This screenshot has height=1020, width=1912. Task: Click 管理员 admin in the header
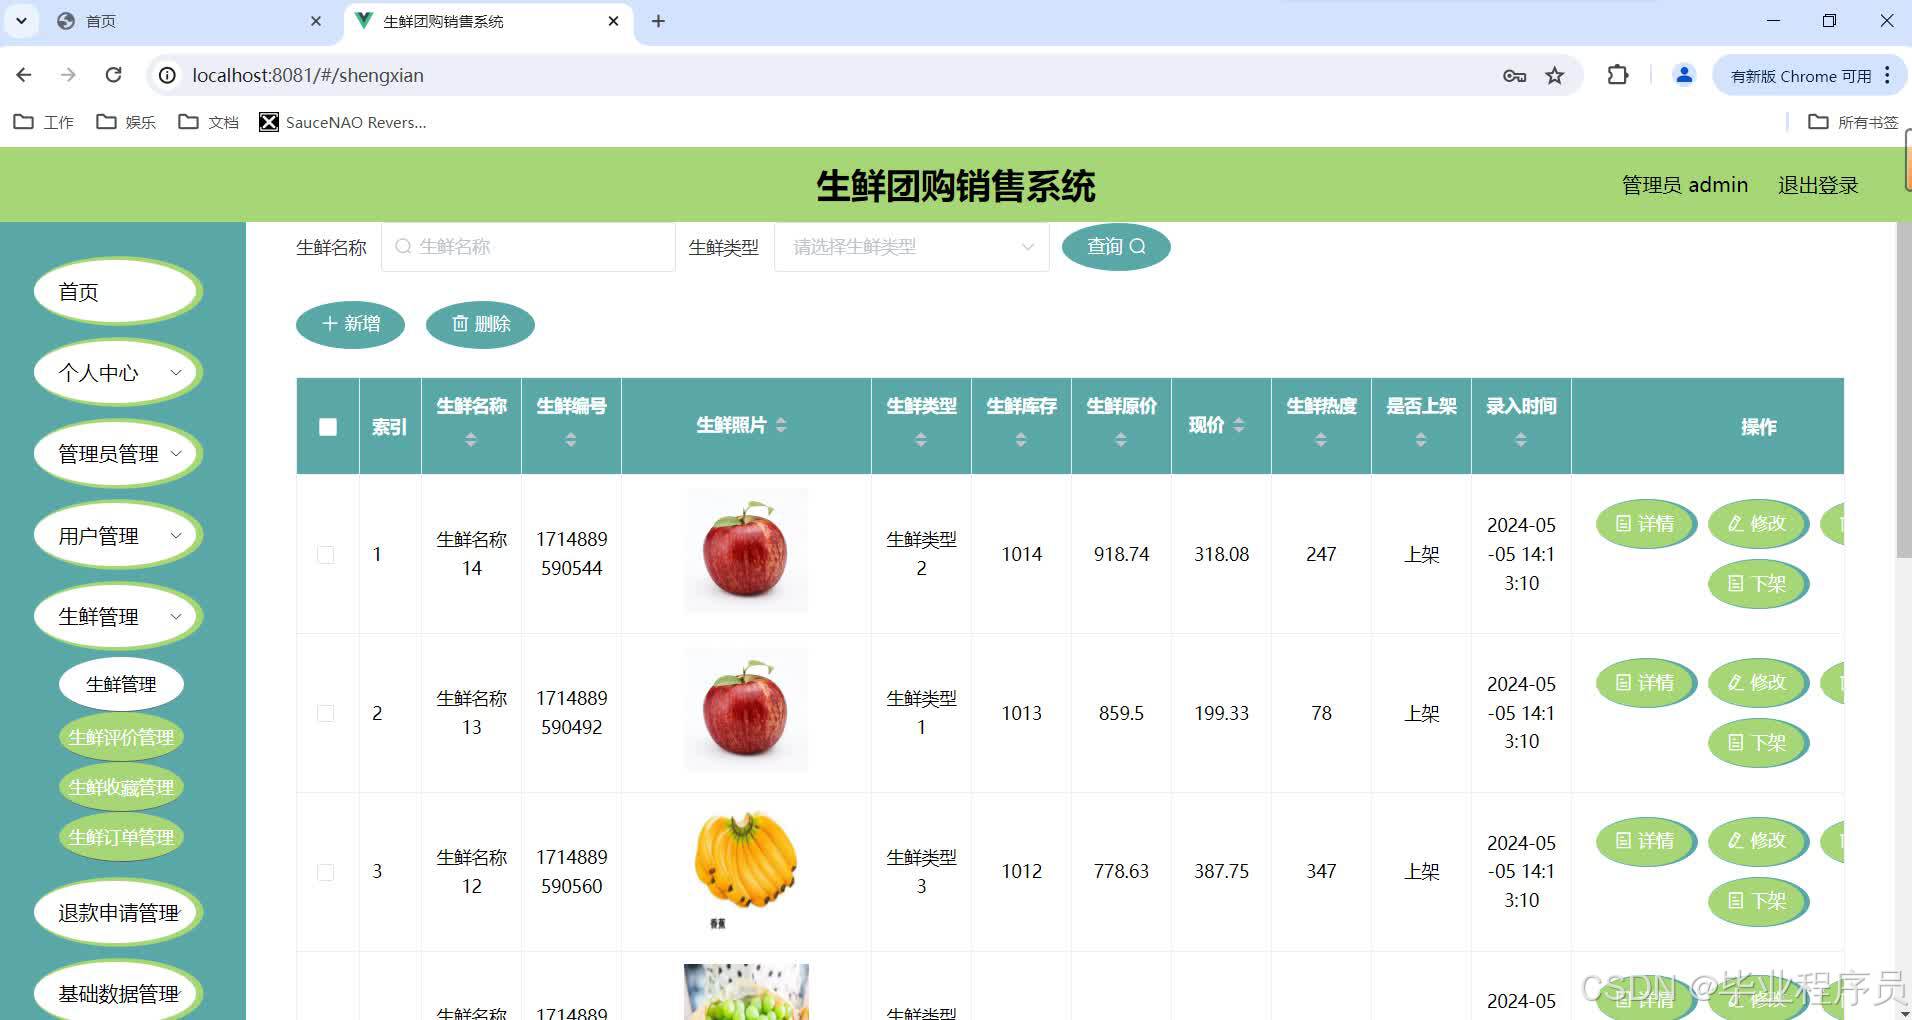click(x=1685, y=185)
